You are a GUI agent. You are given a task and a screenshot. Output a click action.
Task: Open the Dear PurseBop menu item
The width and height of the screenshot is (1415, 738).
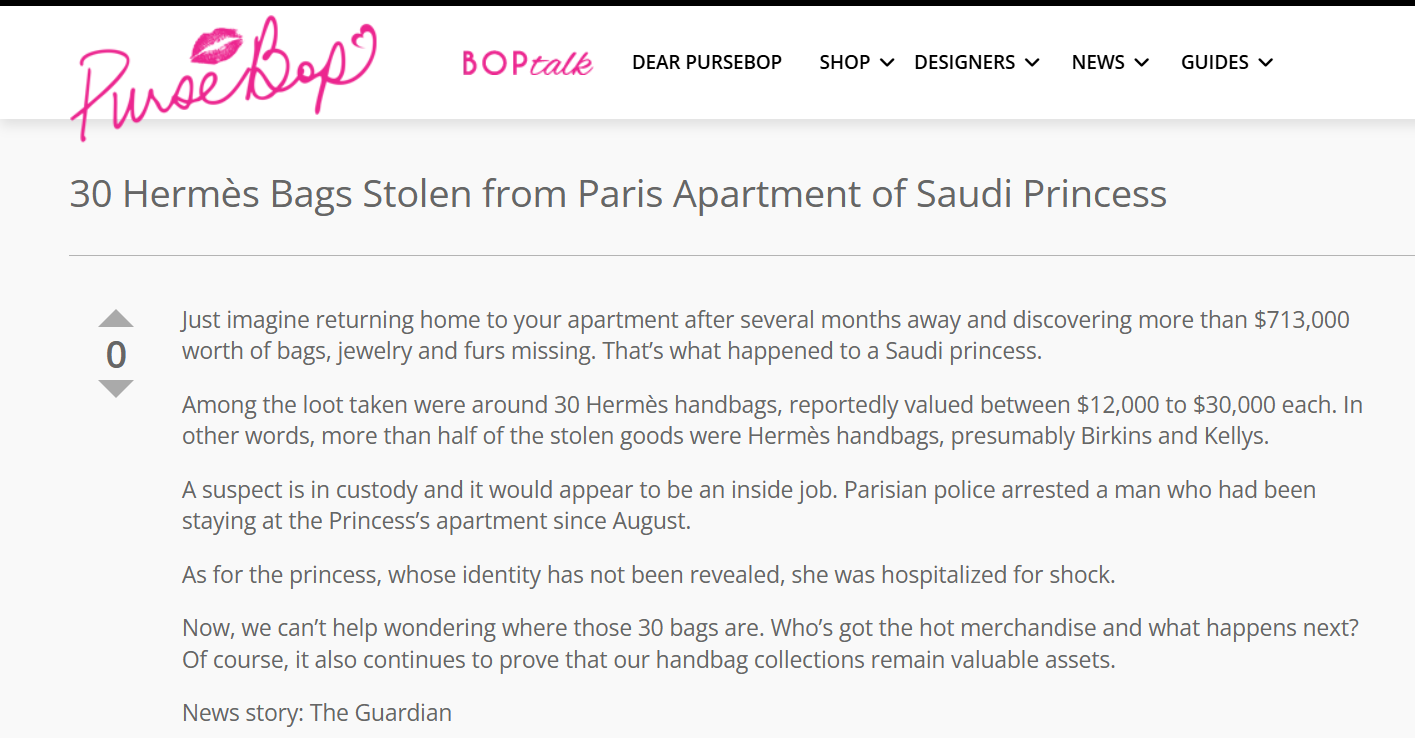707,62
